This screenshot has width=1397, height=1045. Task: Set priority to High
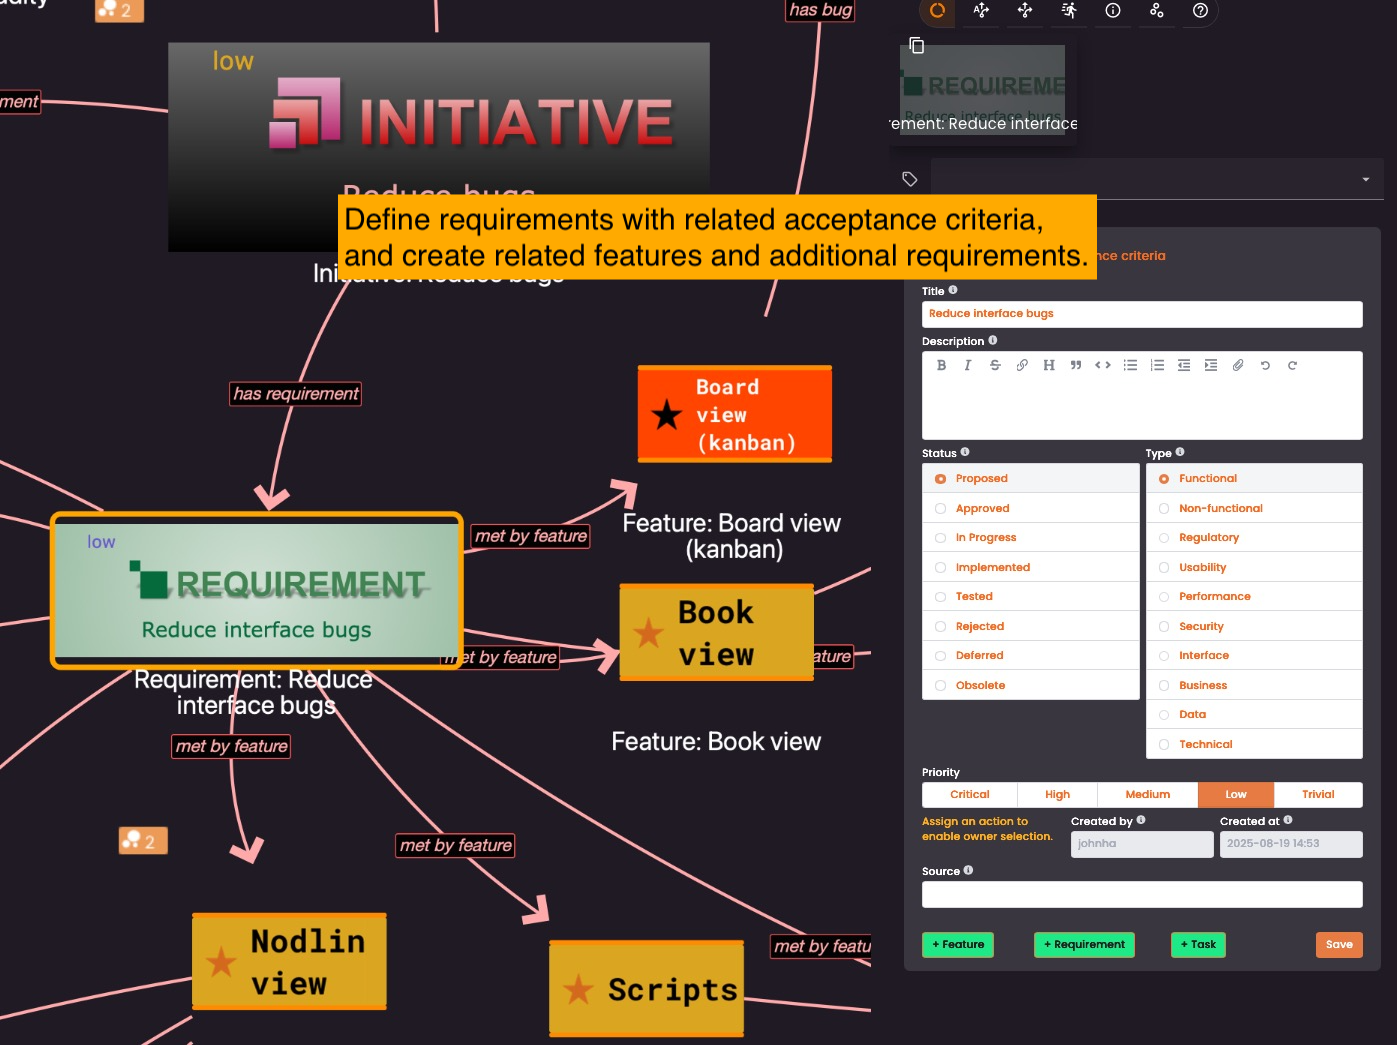click(1057, 795)
